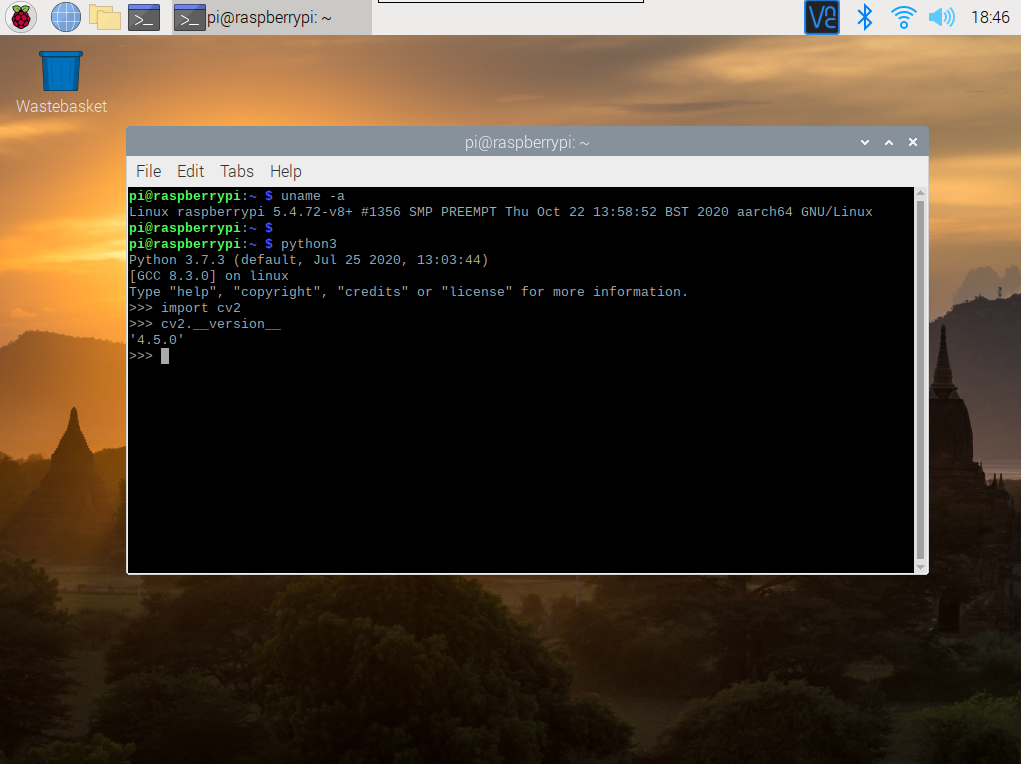Open the Wi-Fi networks tray icon

pyautogui.click(x=903, y=17)
